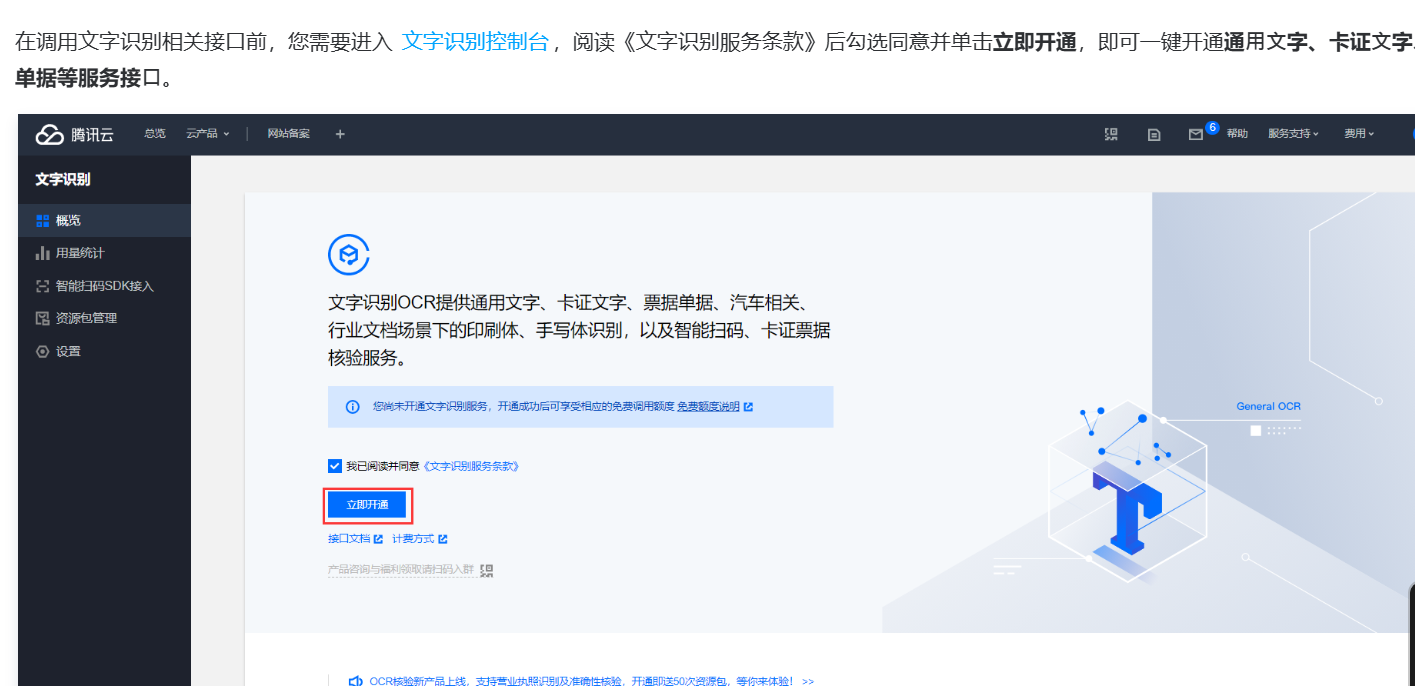Click the 设置 gear icon
This screenshot has width=1415, height=686.
pyautogui.click(x=42, y=351)
